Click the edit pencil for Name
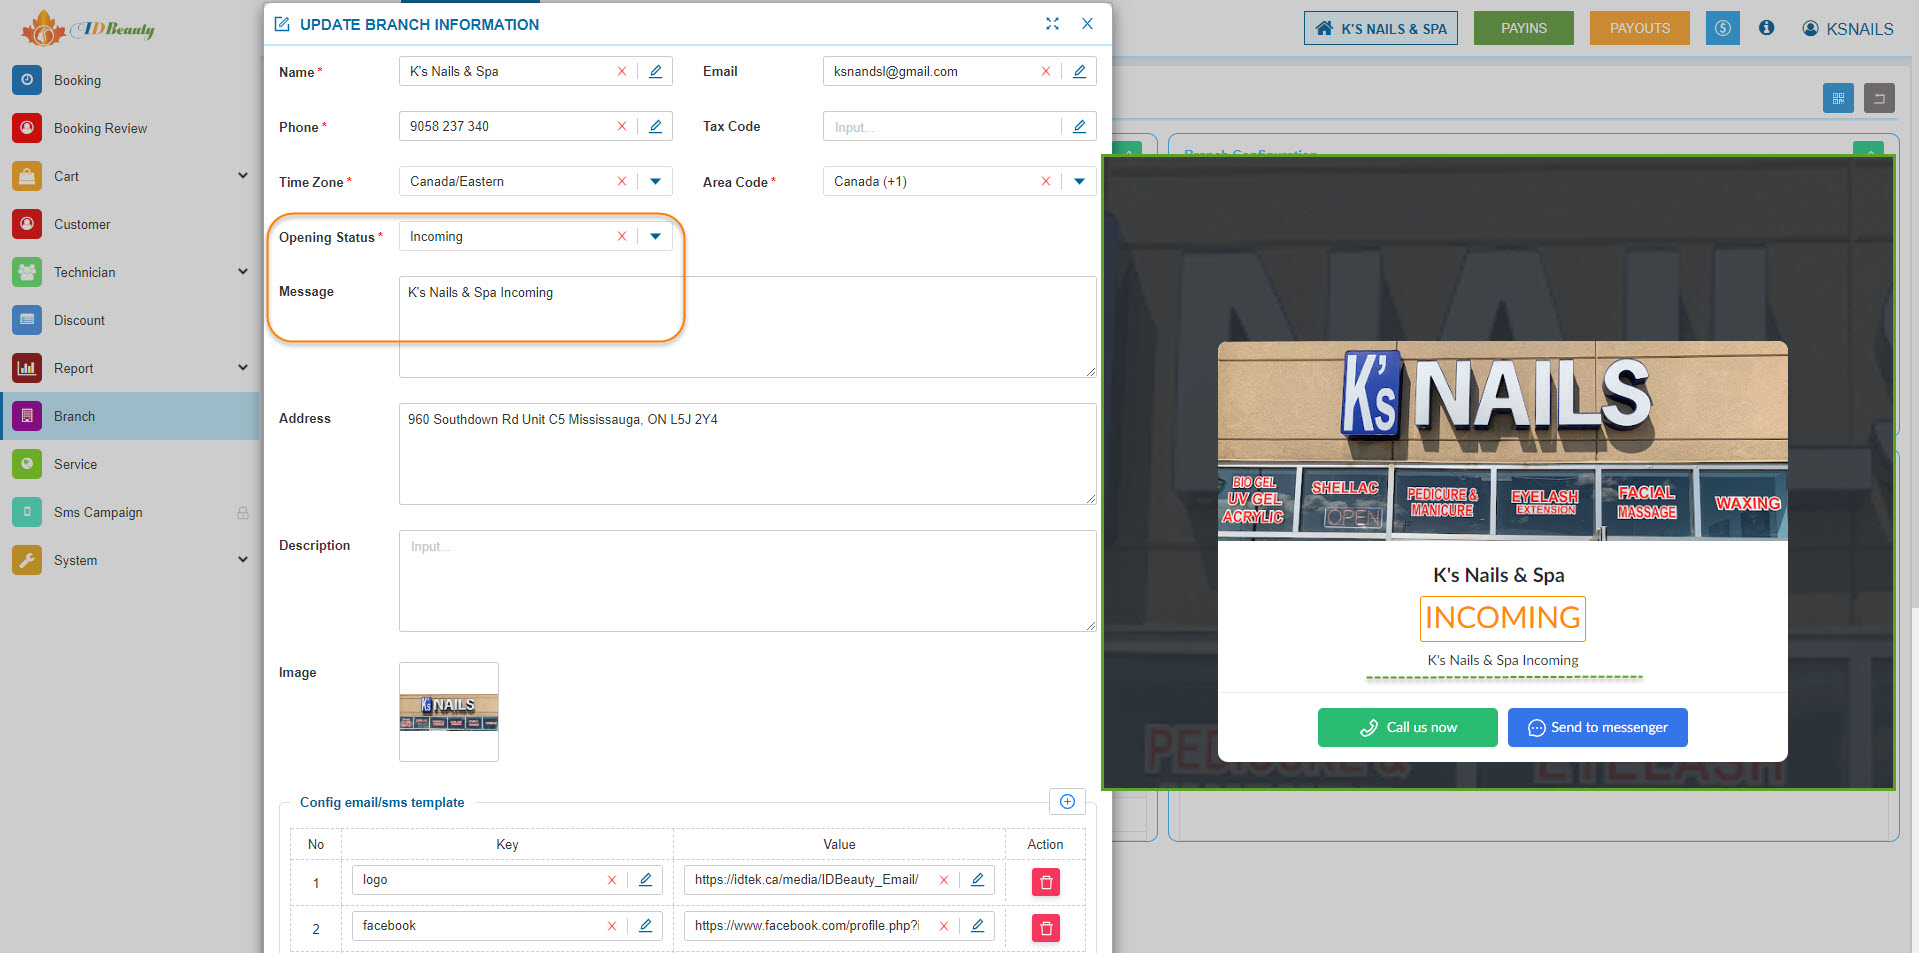The width and height of the screenshot is (1919, 953). (x=656, y=71)
